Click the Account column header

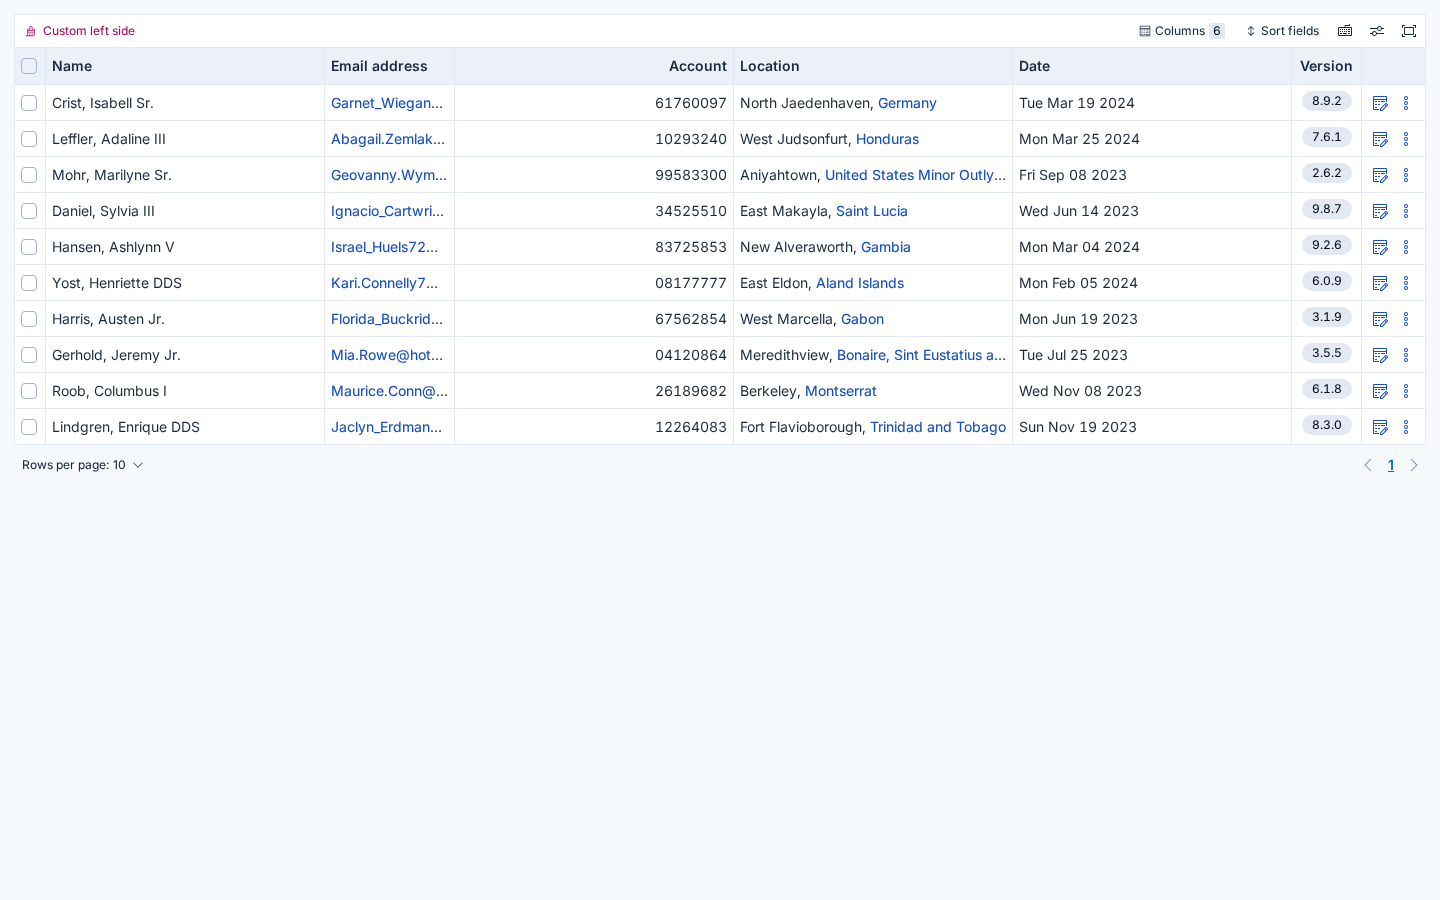coord(594,66)
